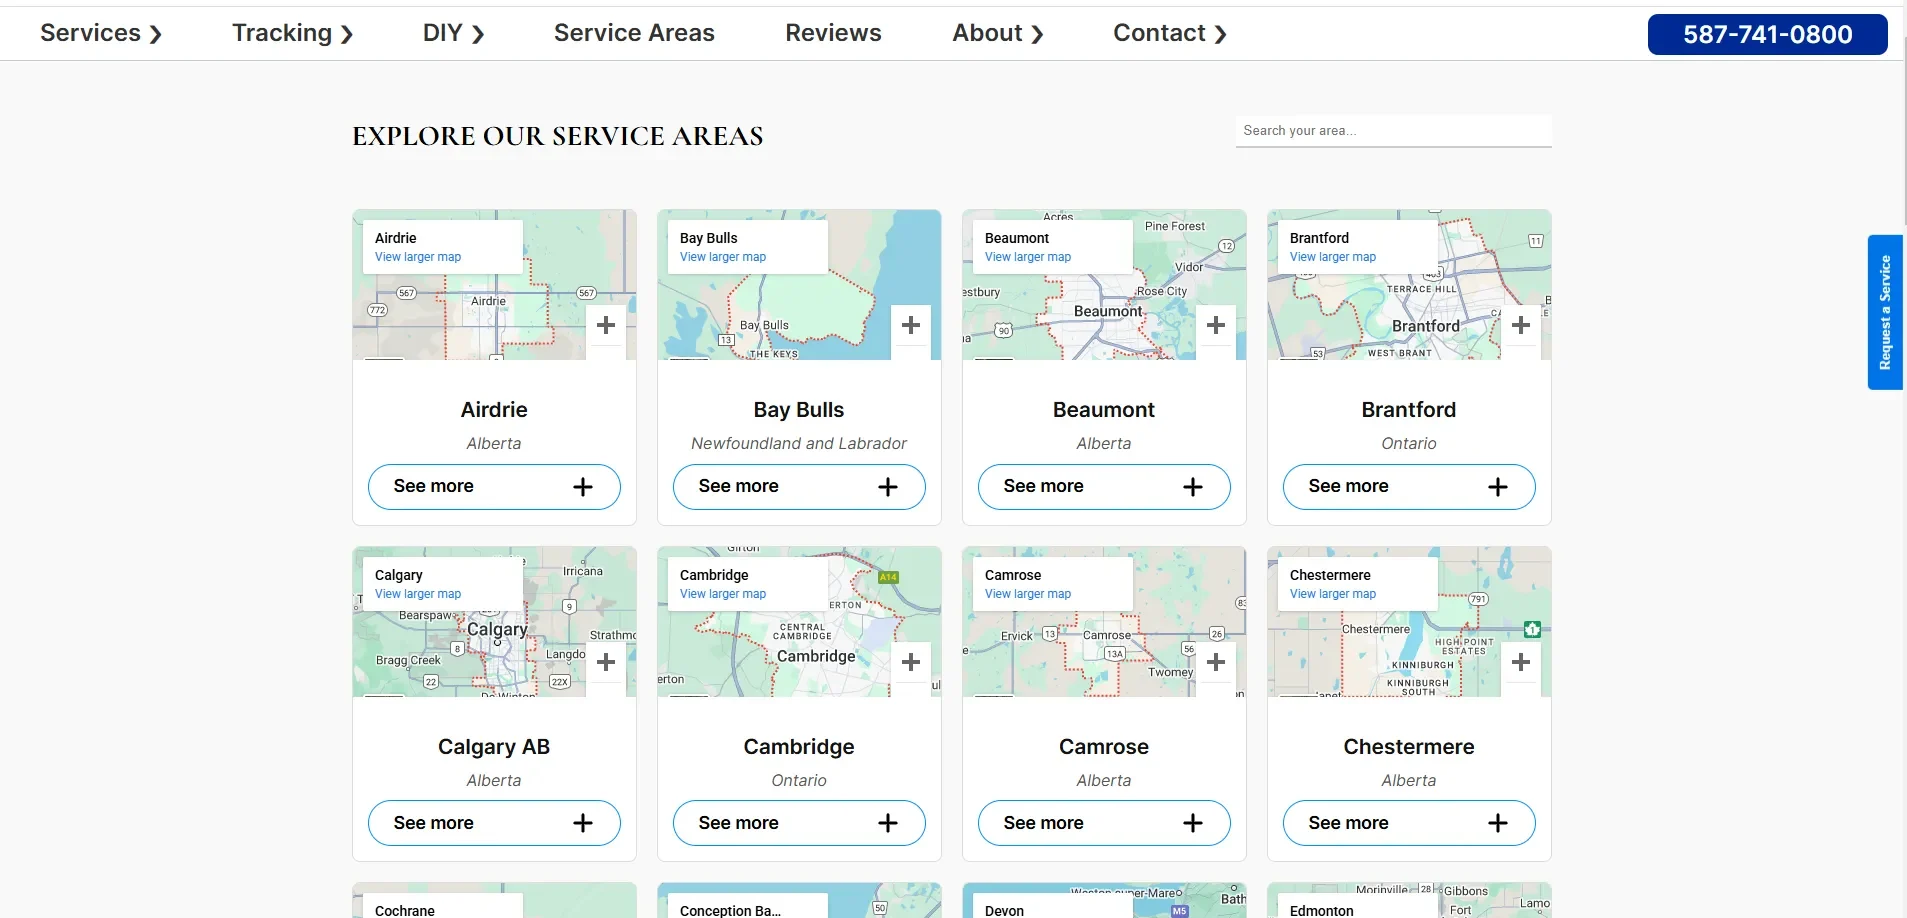Open the About menu
This screenshot has width=1907, height=918.
click(x=998, y=33)
